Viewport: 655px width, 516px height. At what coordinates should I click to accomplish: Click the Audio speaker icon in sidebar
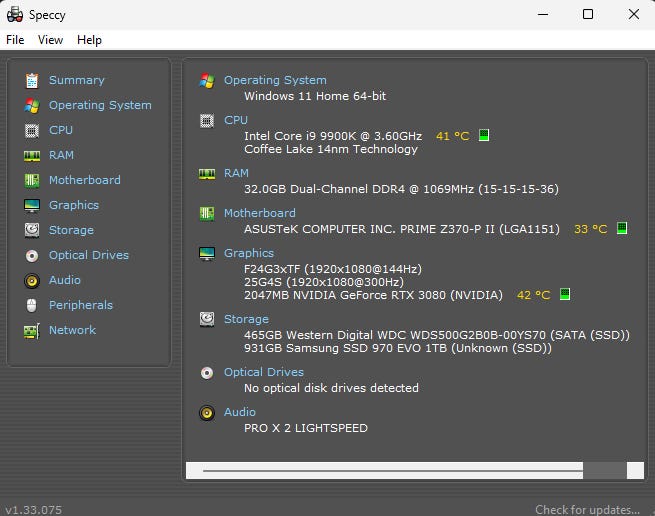pyautogui.click(x=32, y=281)
